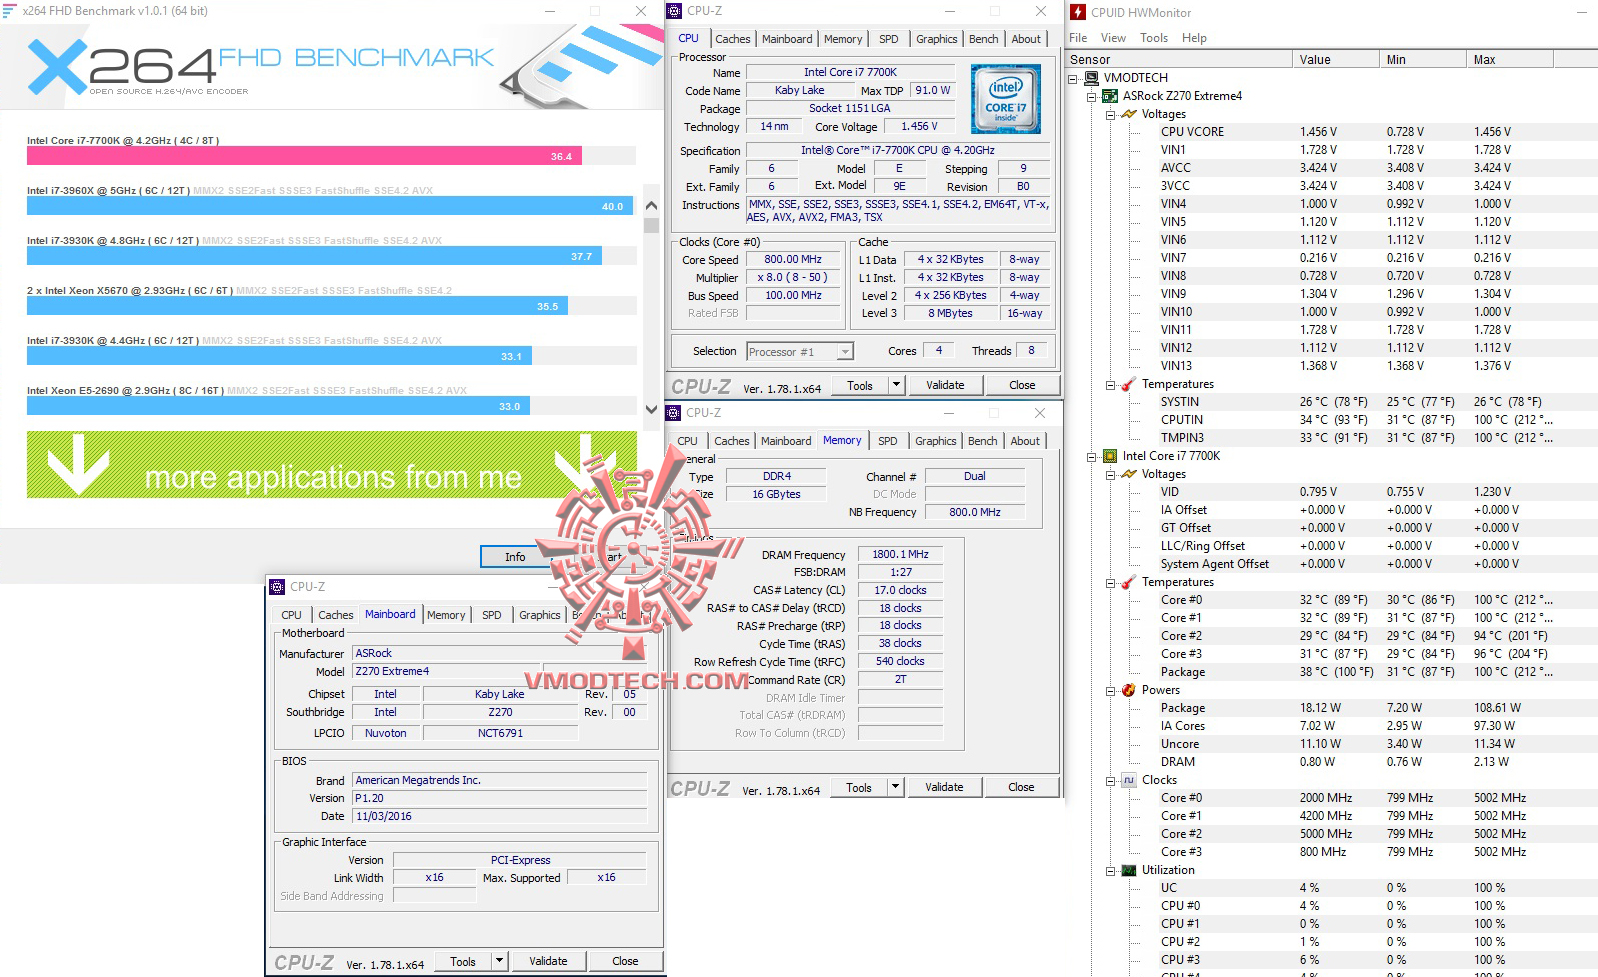Open the Tools menu in HWMonitor

[1153, 38]
